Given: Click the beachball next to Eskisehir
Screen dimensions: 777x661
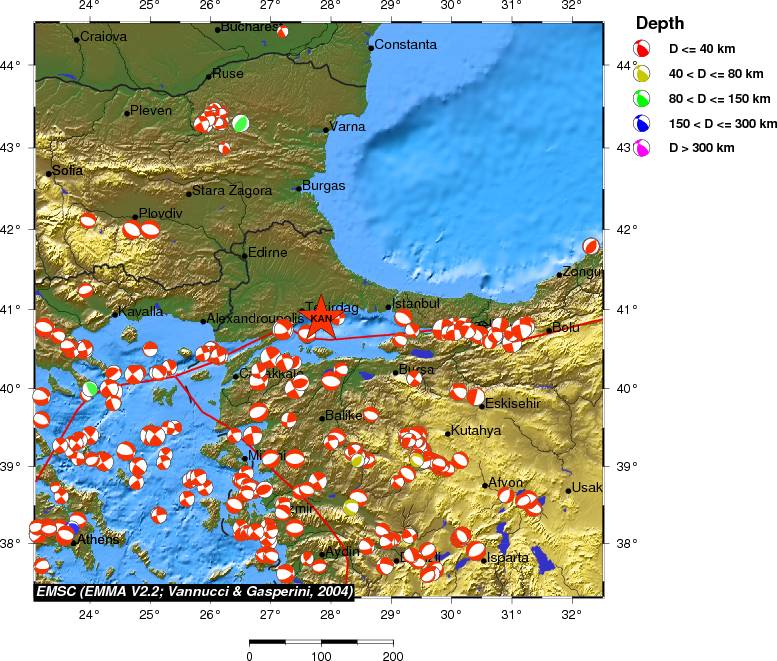Looking at the screenshot, I should pyautogui.click(x=475, y=397).
